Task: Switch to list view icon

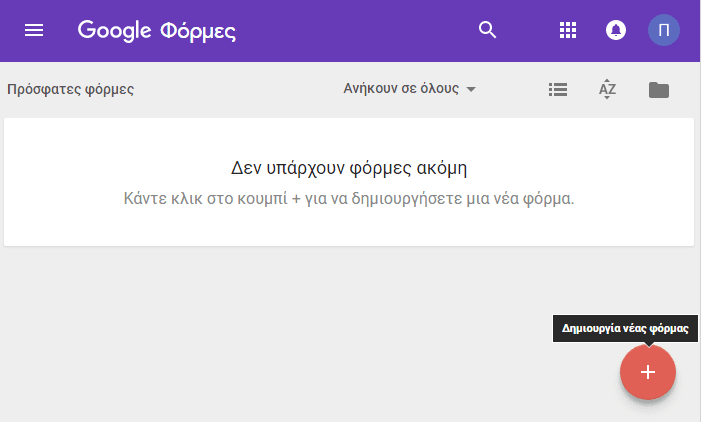Action: pos(558,89)
